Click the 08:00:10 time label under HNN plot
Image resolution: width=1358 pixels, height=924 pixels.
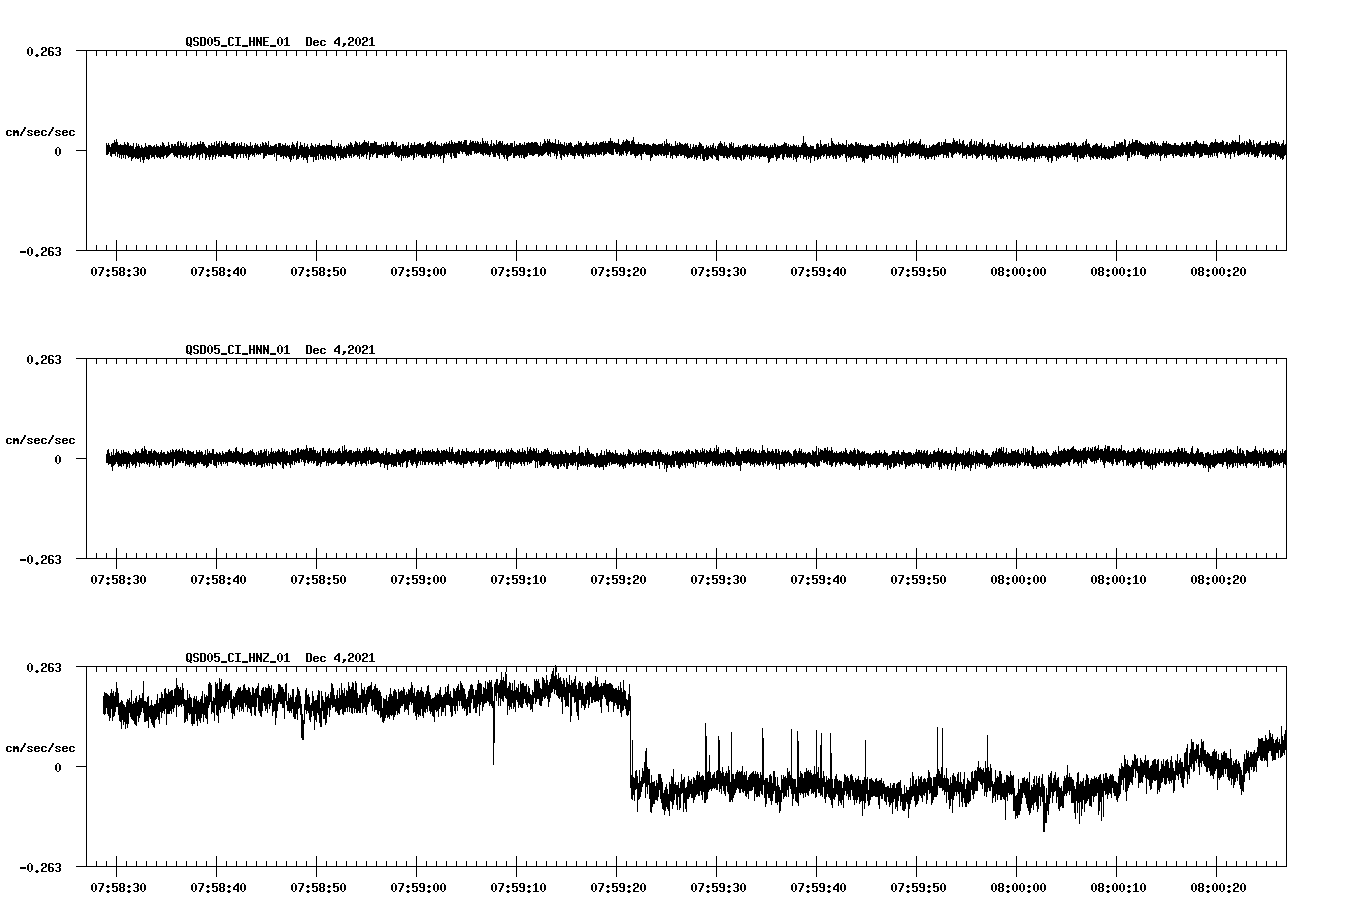click(x=1118, y=580)
